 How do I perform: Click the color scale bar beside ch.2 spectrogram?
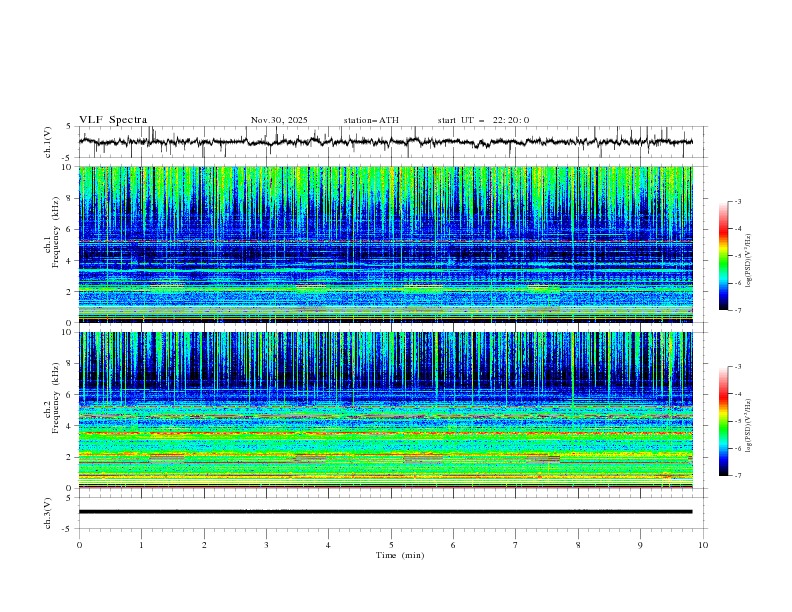724,421
